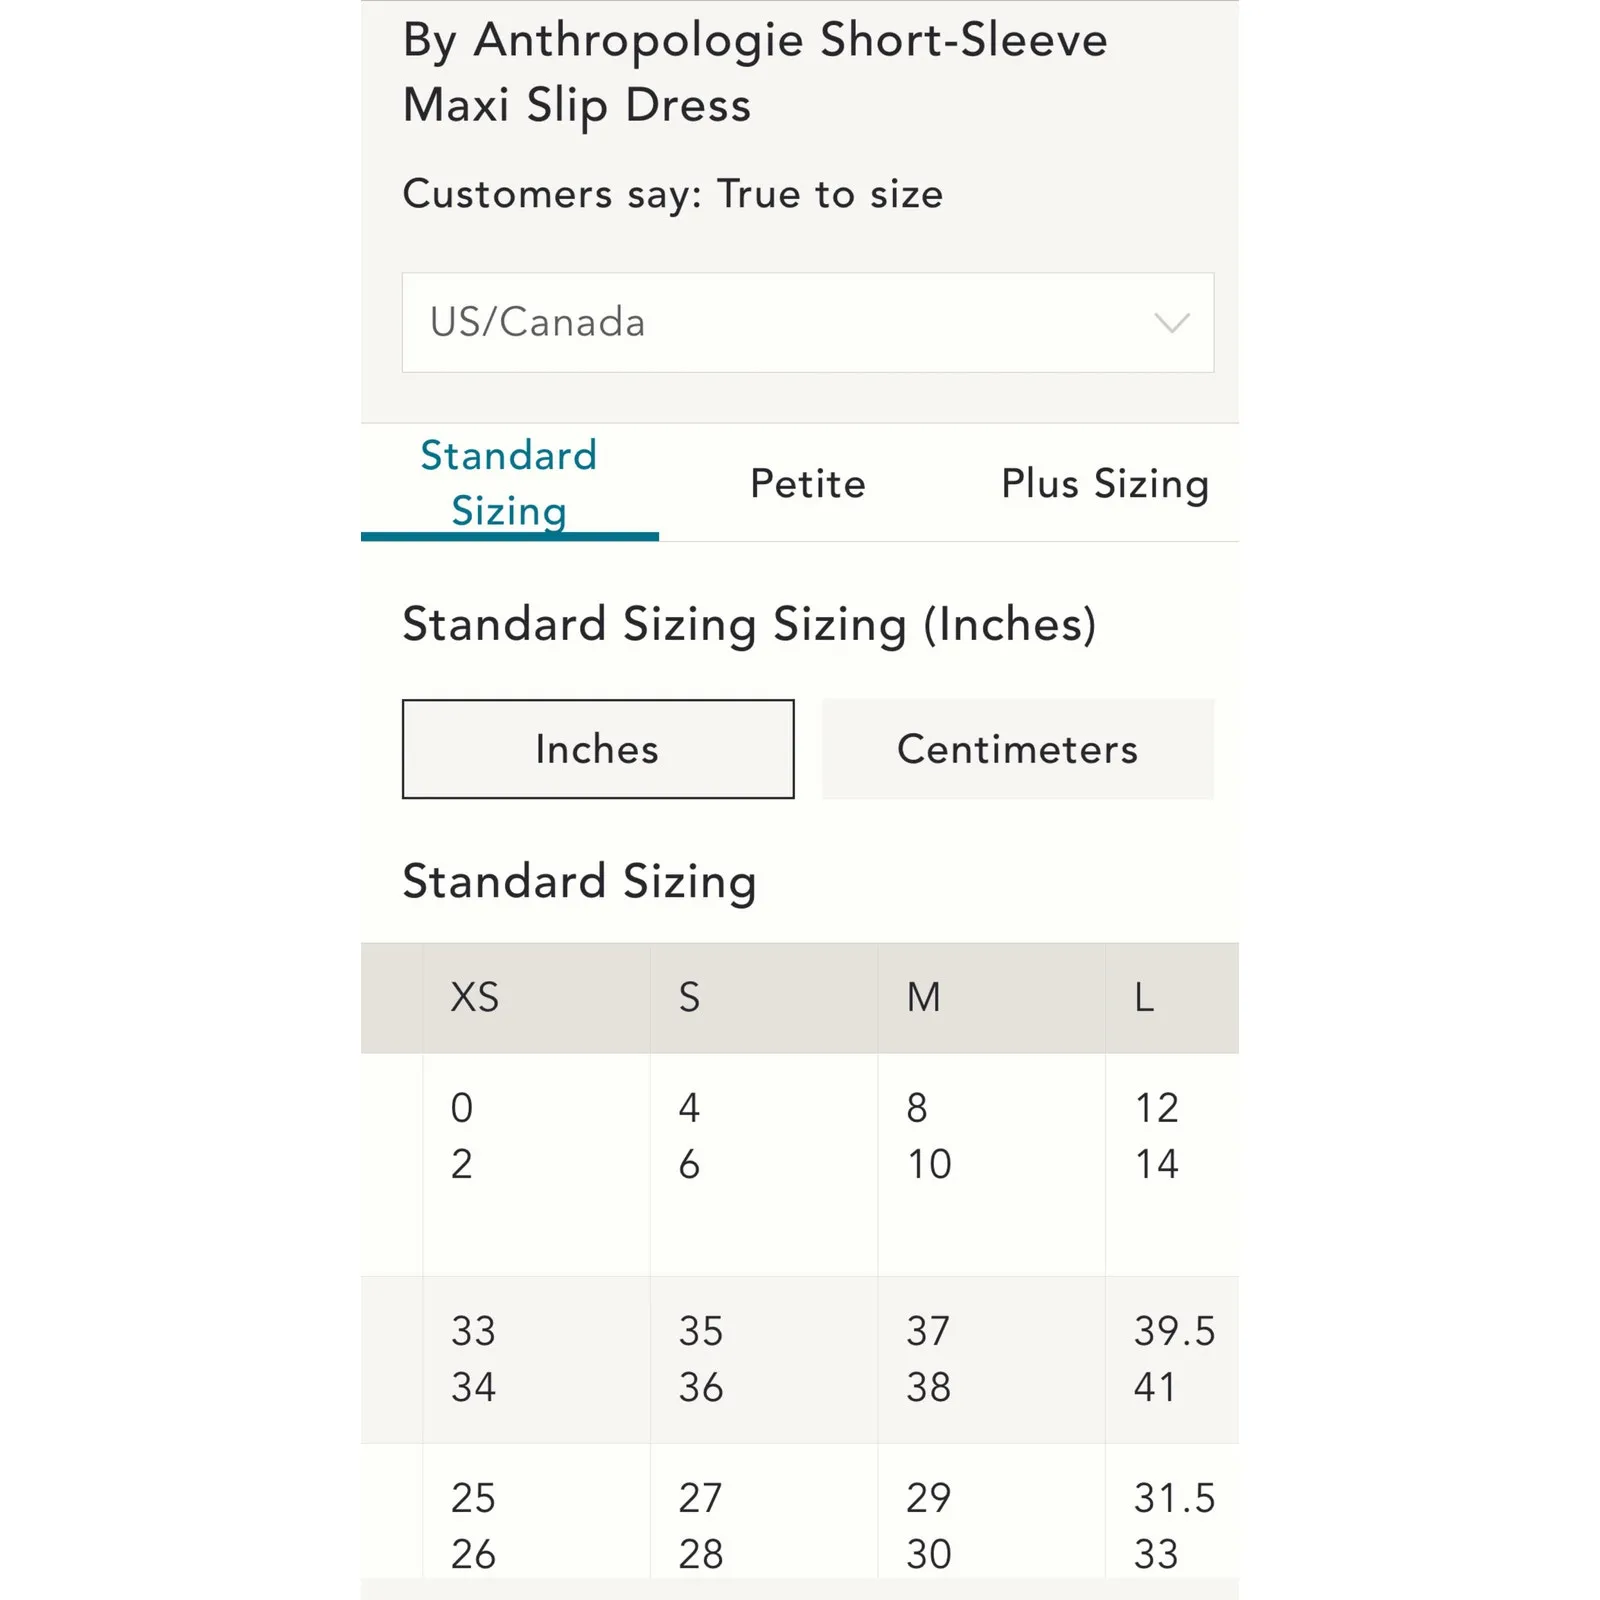Open the Petite sizing tab
Screen dimensions: 1600x1600
pos(808,484)
